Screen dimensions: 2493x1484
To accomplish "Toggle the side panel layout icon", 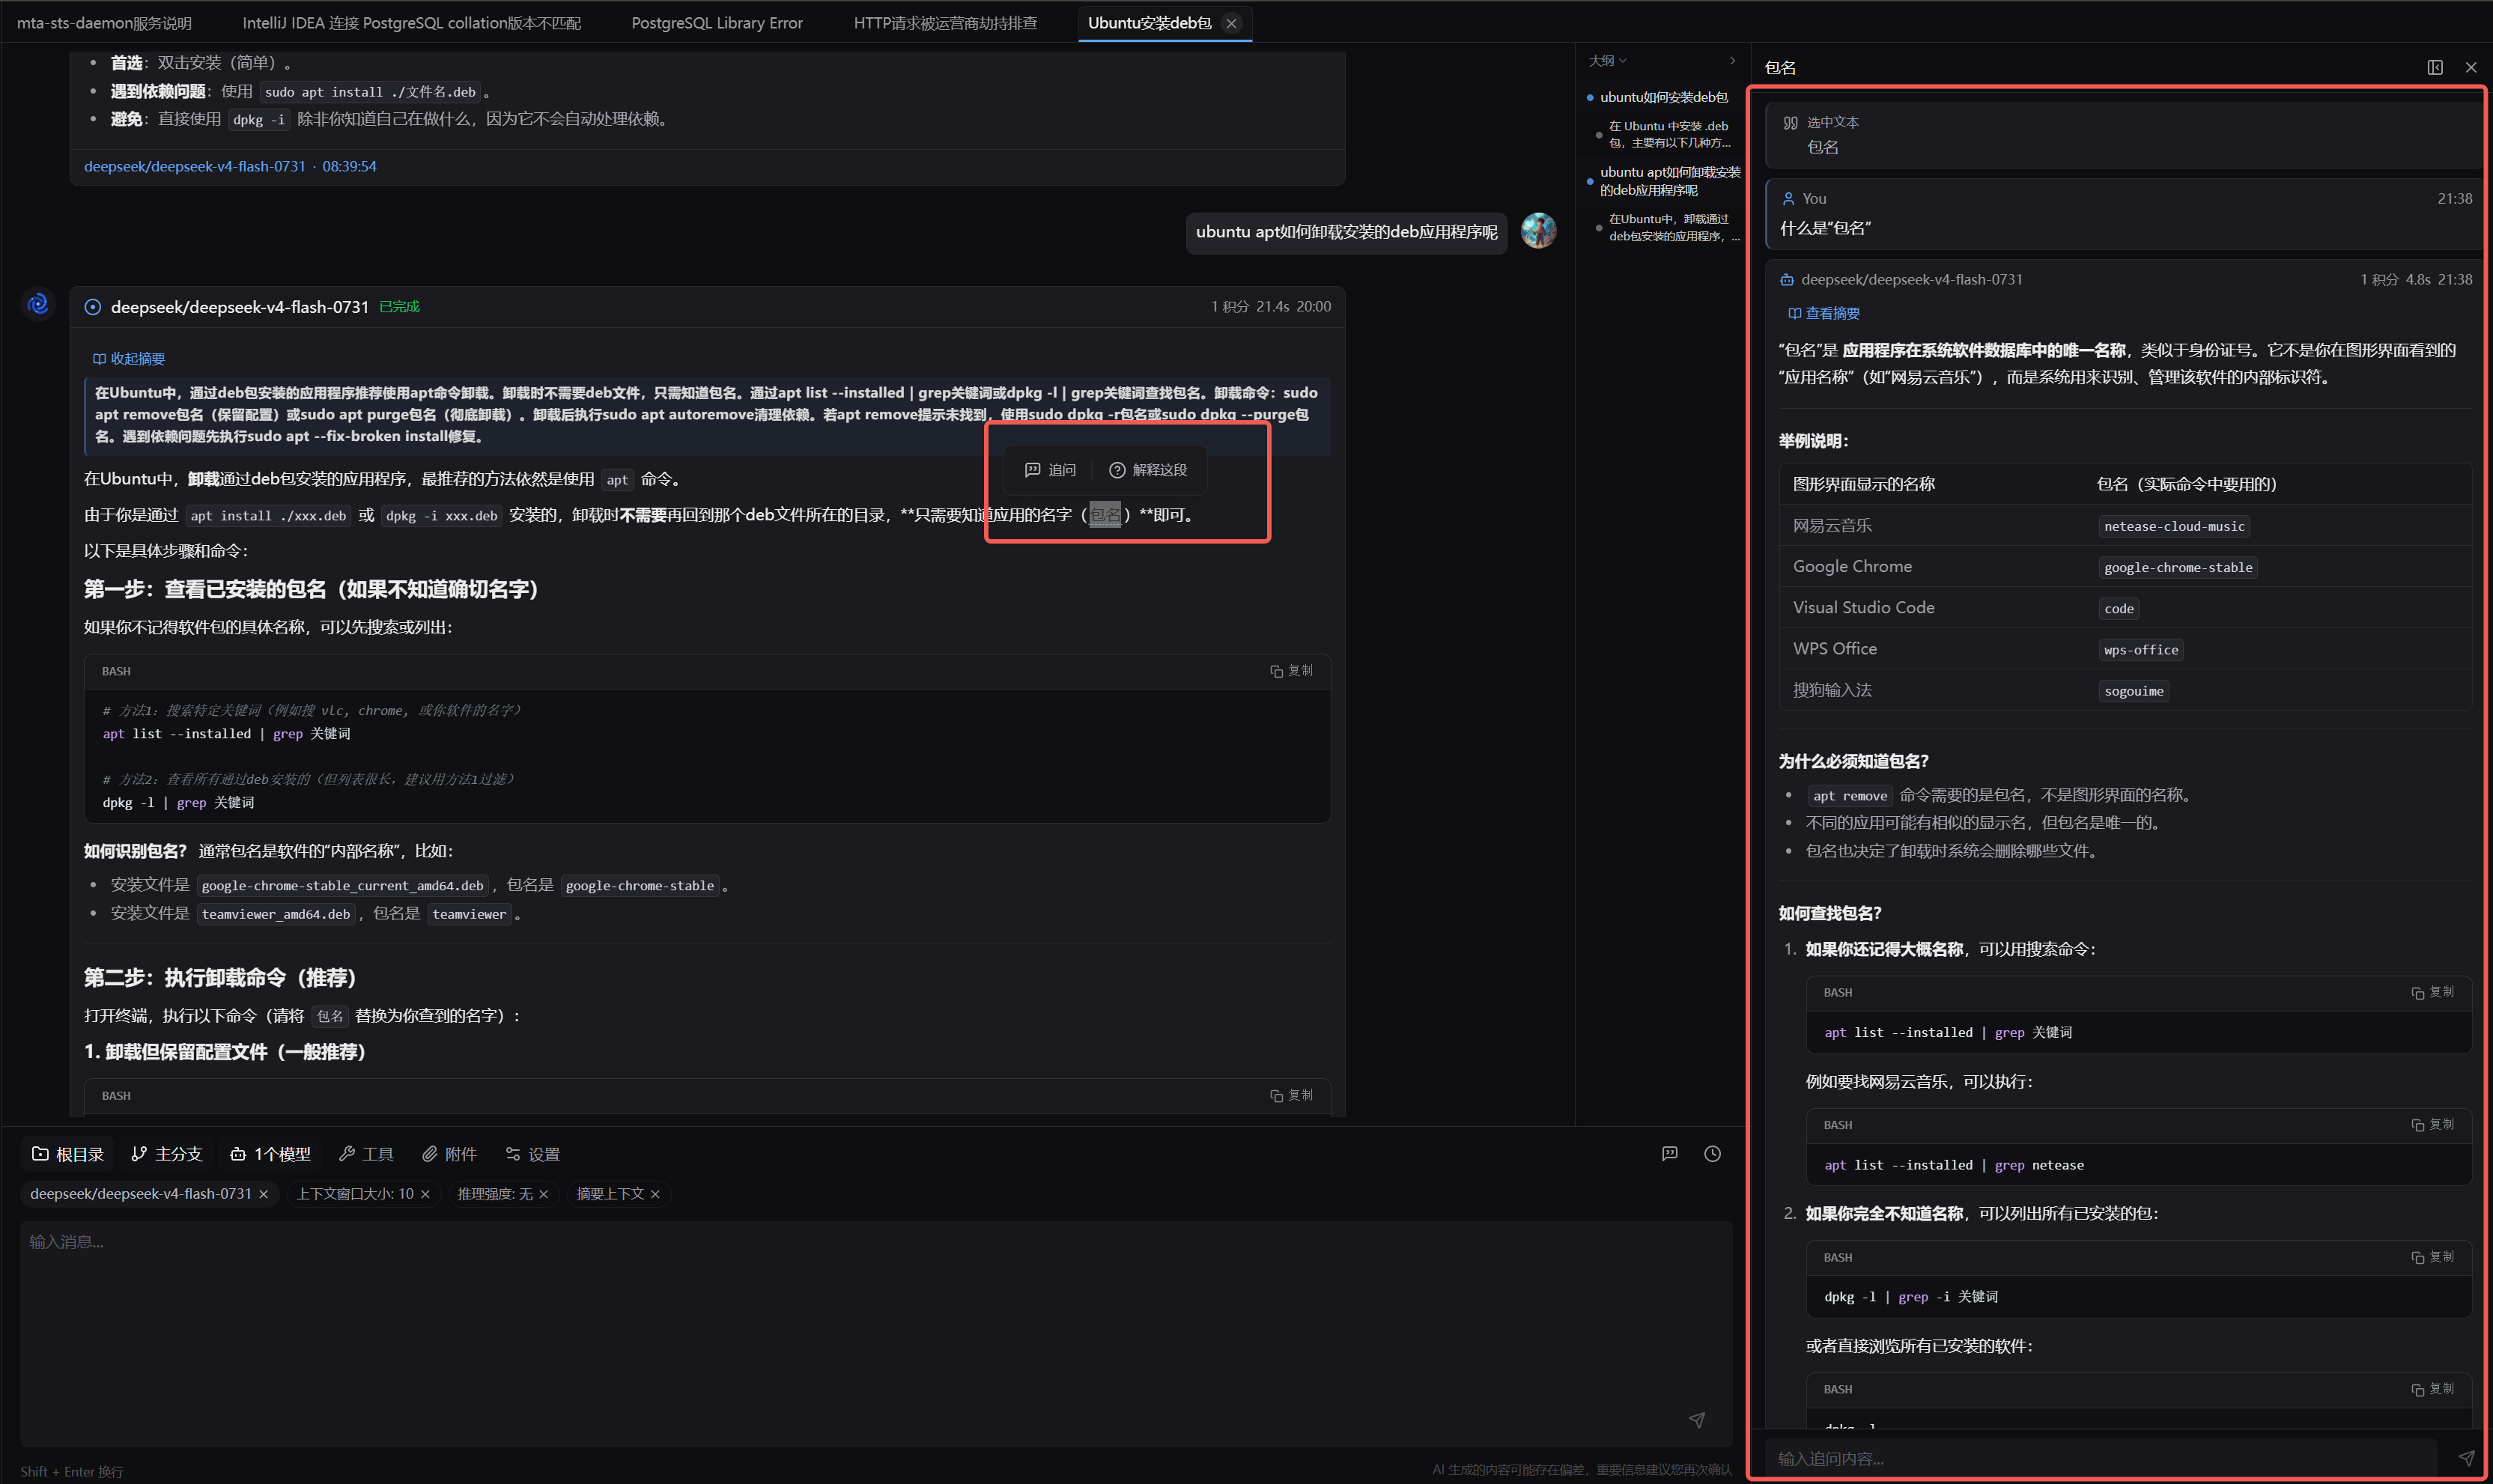I will [x=2434, y=67].
